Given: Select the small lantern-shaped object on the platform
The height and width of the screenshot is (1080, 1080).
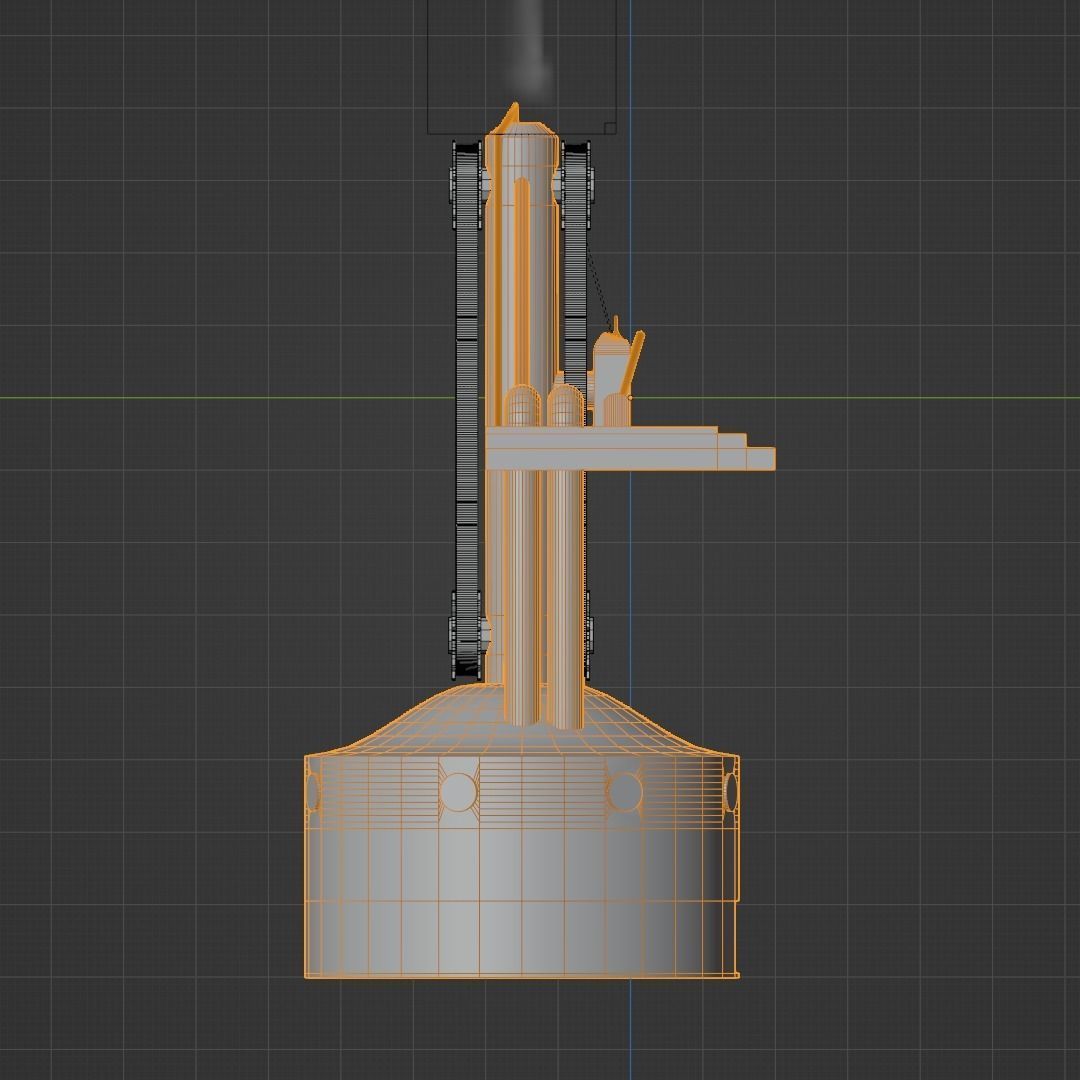Looking at the screenshot, I should (x=613, y=372).
